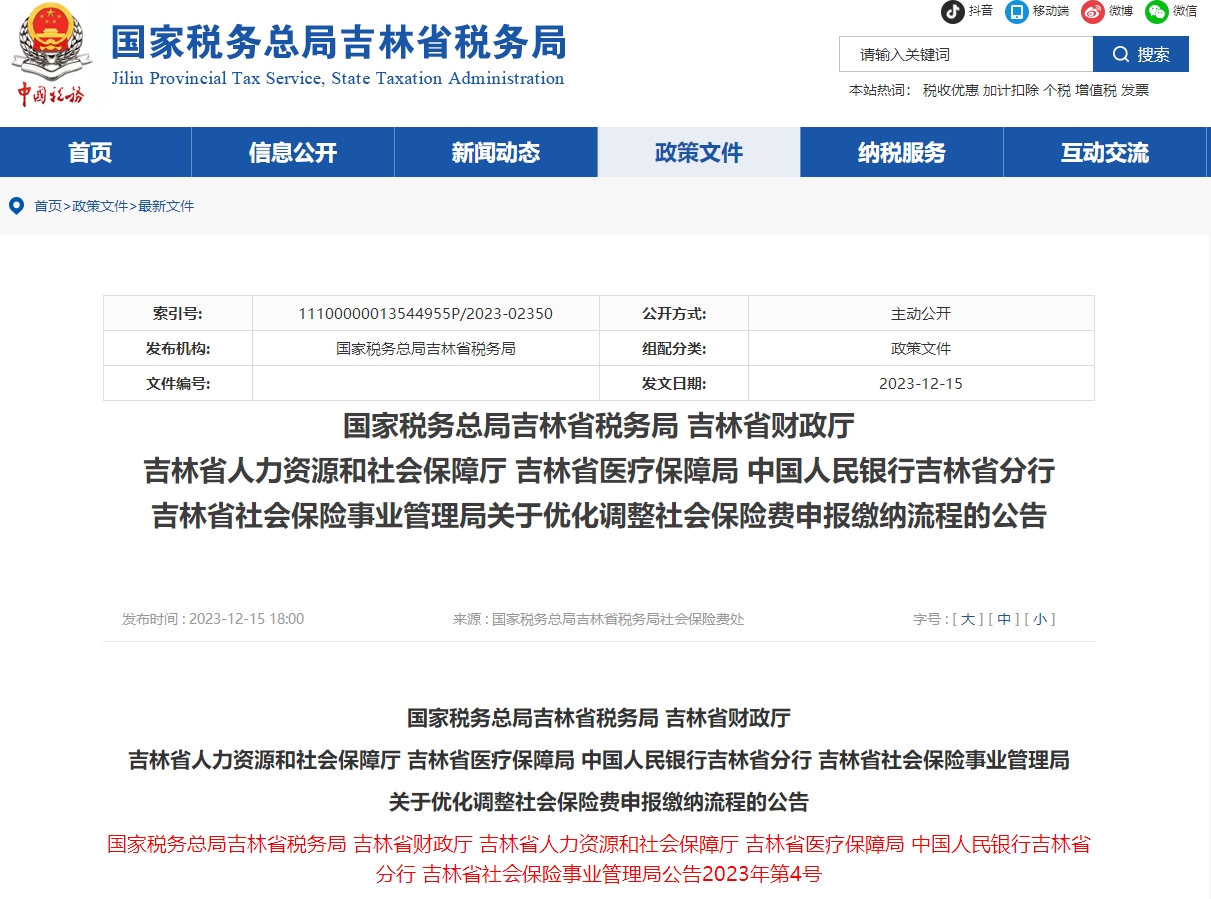Open the 新闻动态 navigation tab
Screen dimensions: 1211x899
click(x=496, y=153)
